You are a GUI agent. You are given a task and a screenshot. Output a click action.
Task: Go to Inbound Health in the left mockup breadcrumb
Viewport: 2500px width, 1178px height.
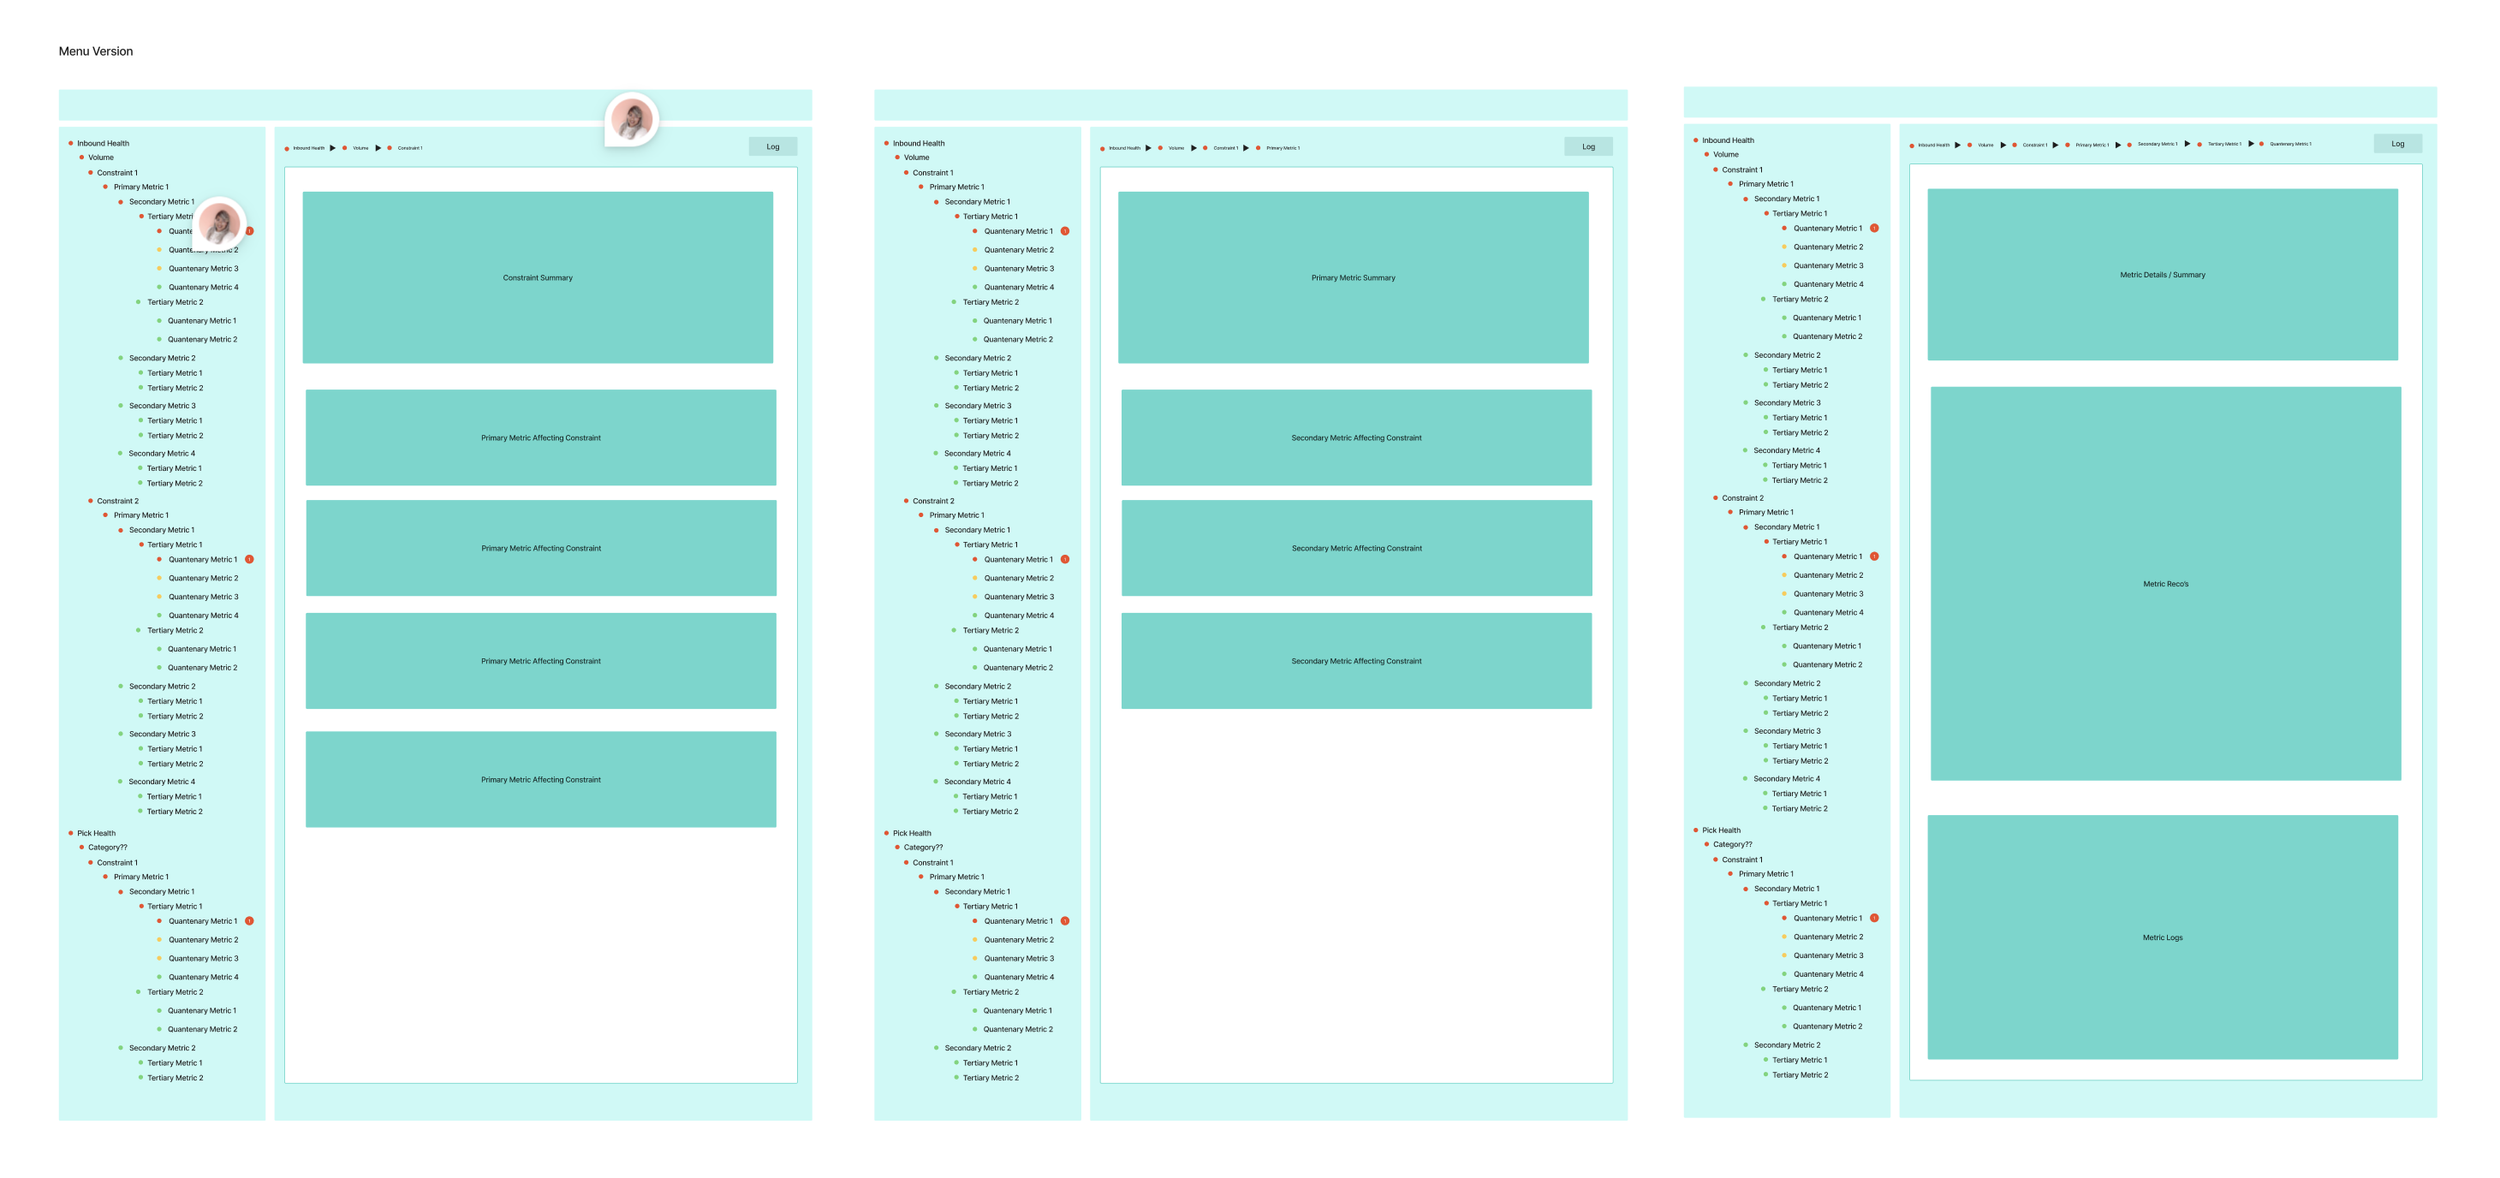pos(309,148)
